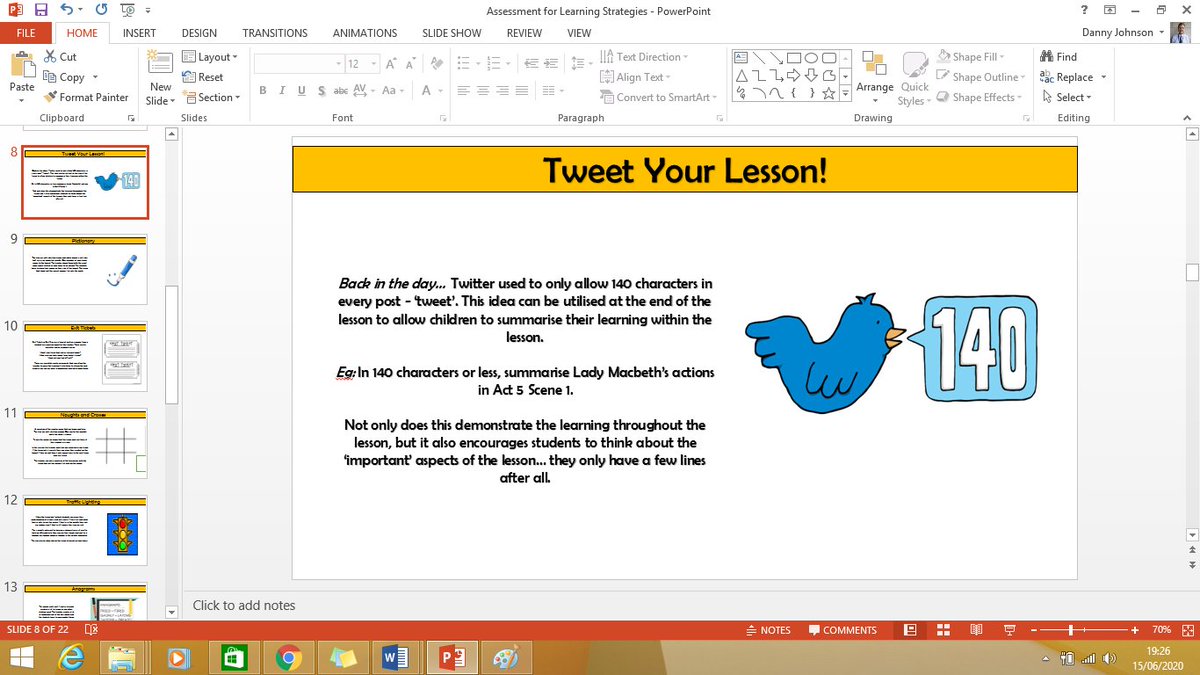Click the Redo/Repeat icon

(101, 10)
